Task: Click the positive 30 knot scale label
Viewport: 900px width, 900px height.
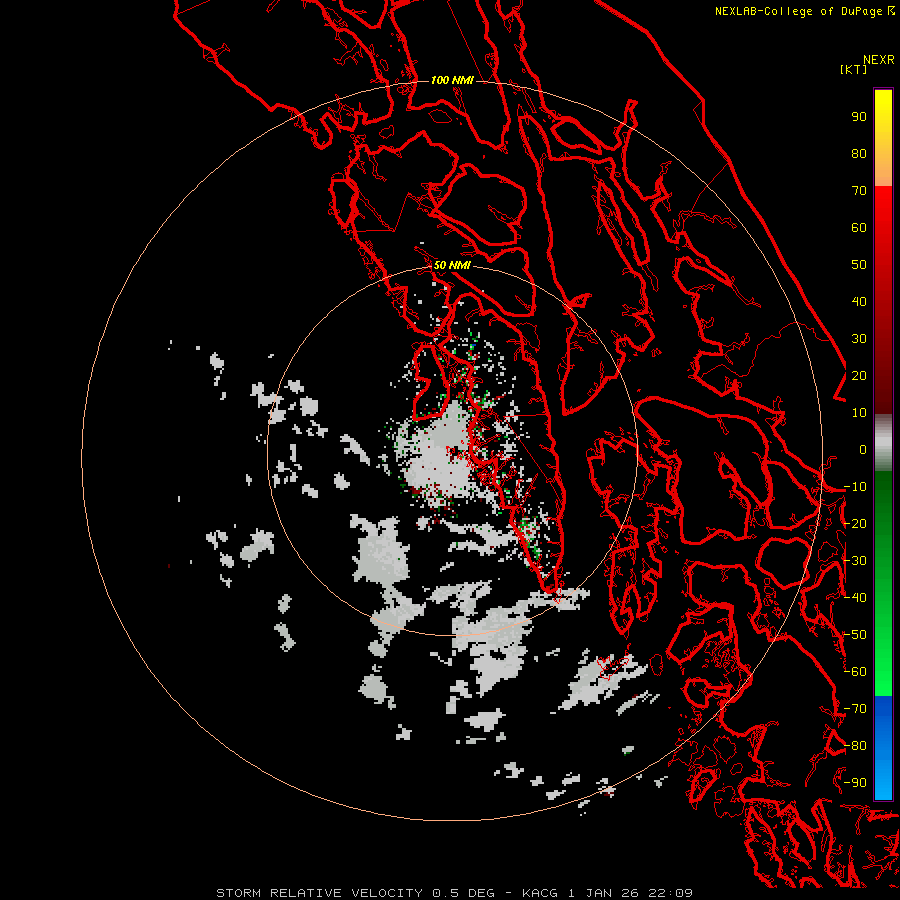Action: pos(859,339)
